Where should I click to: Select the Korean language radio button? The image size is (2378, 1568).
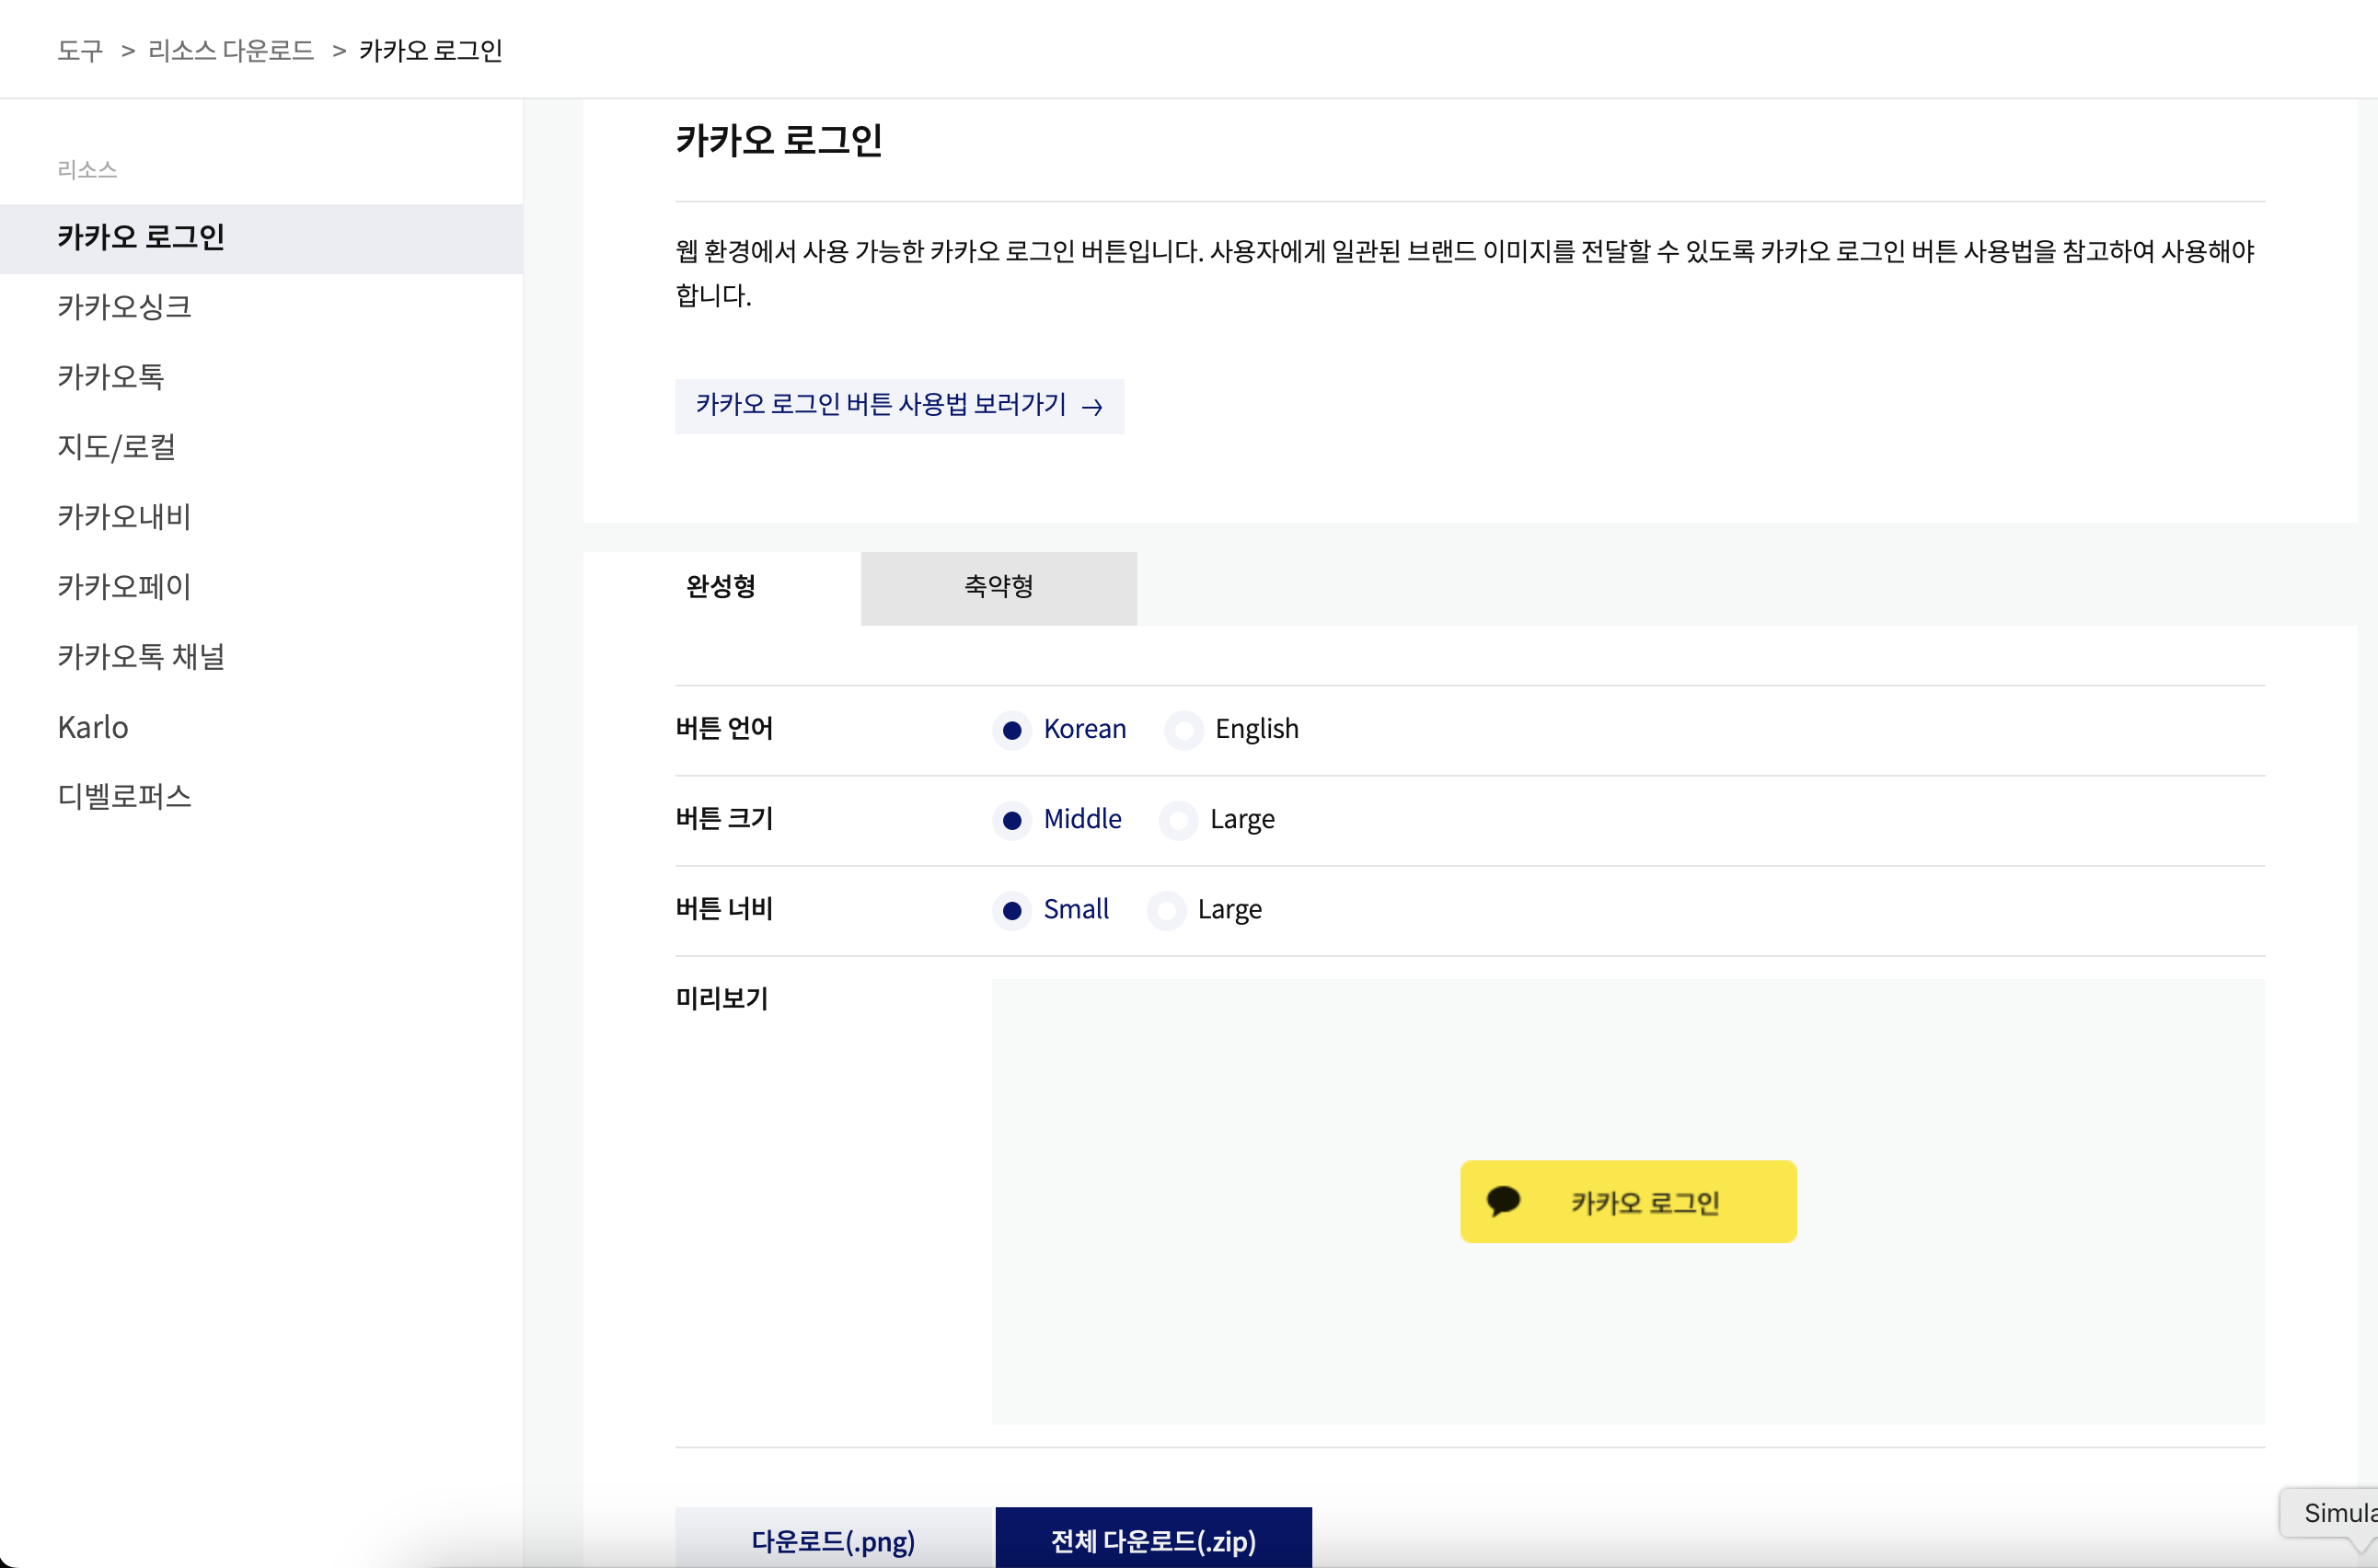pos(1012,730)
